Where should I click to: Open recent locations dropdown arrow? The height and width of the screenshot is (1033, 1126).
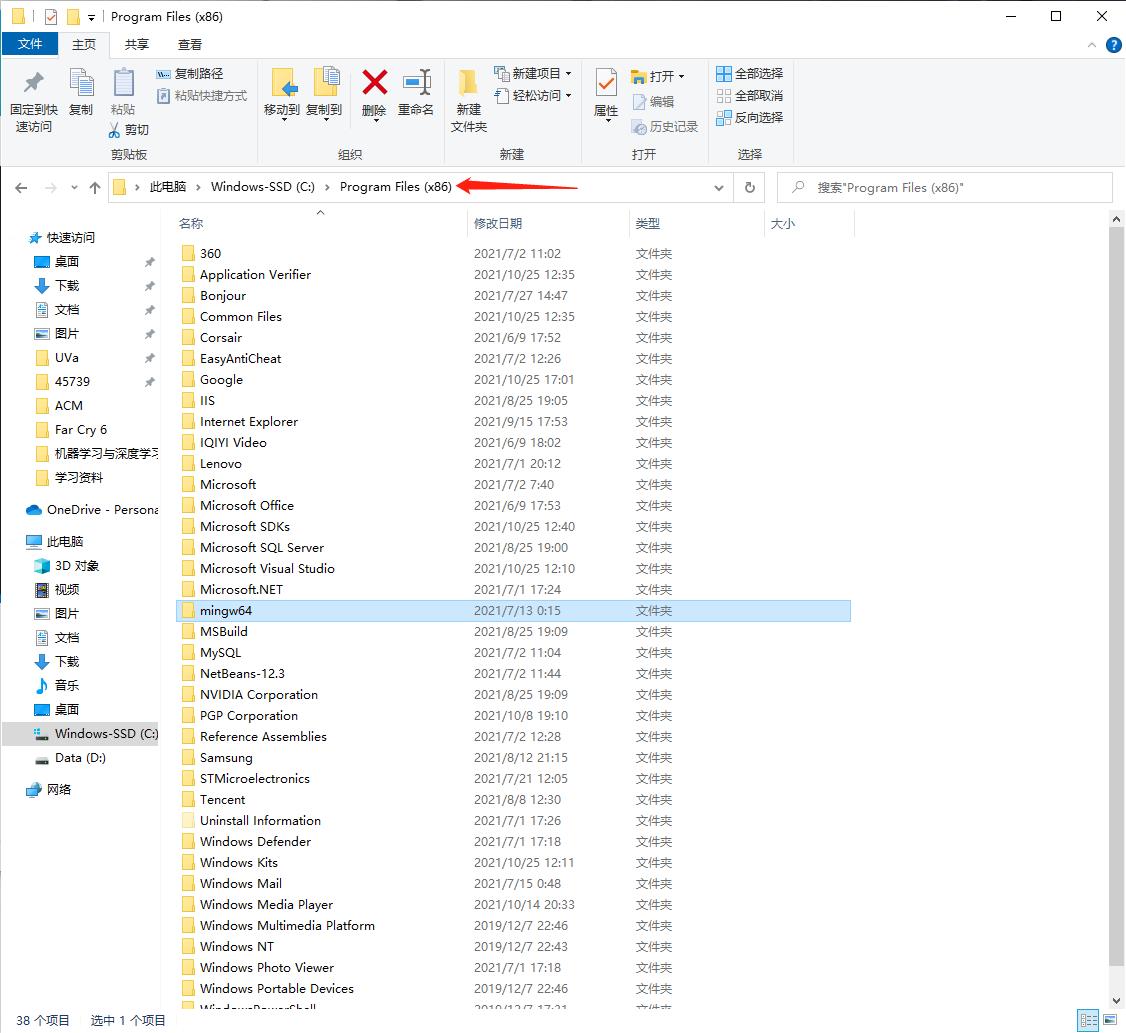[x=74, y=187]
